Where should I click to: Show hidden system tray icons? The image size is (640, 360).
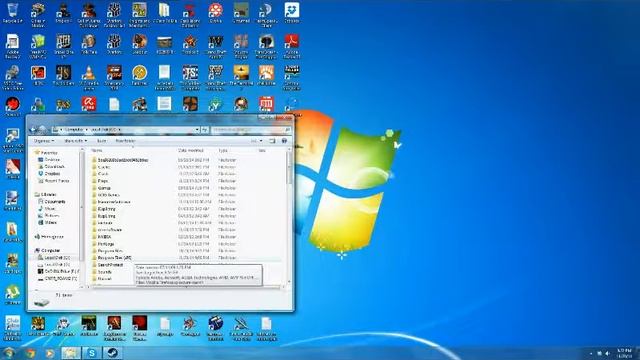[x=591, y=353]
